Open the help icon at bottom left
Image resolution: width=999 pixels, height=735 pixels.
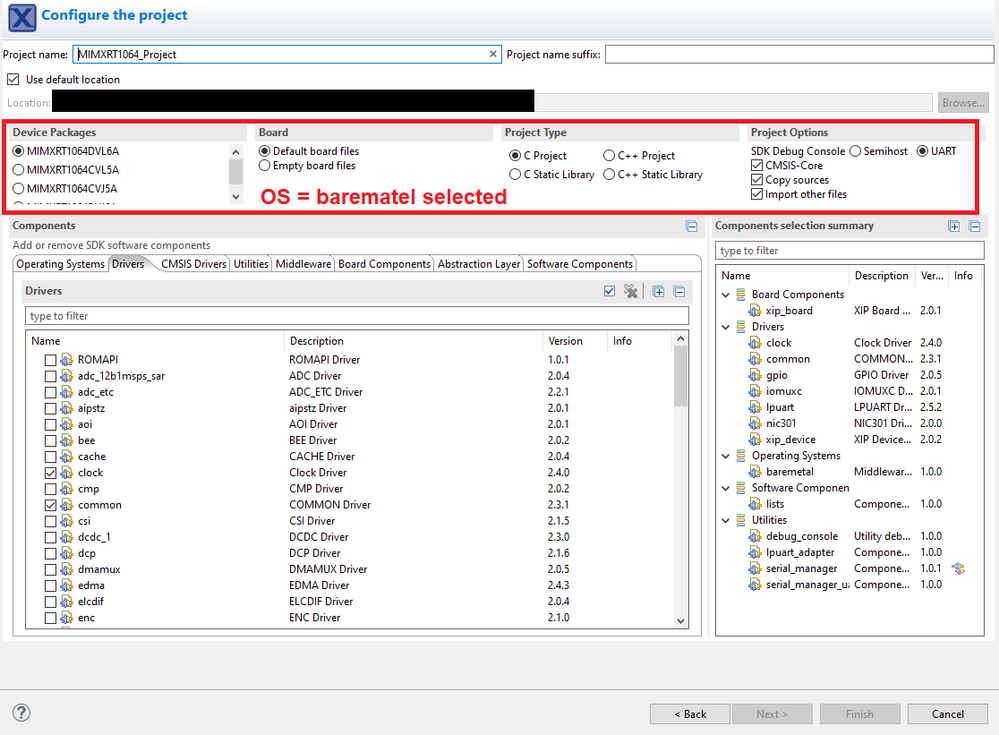(x=21, y=713)
